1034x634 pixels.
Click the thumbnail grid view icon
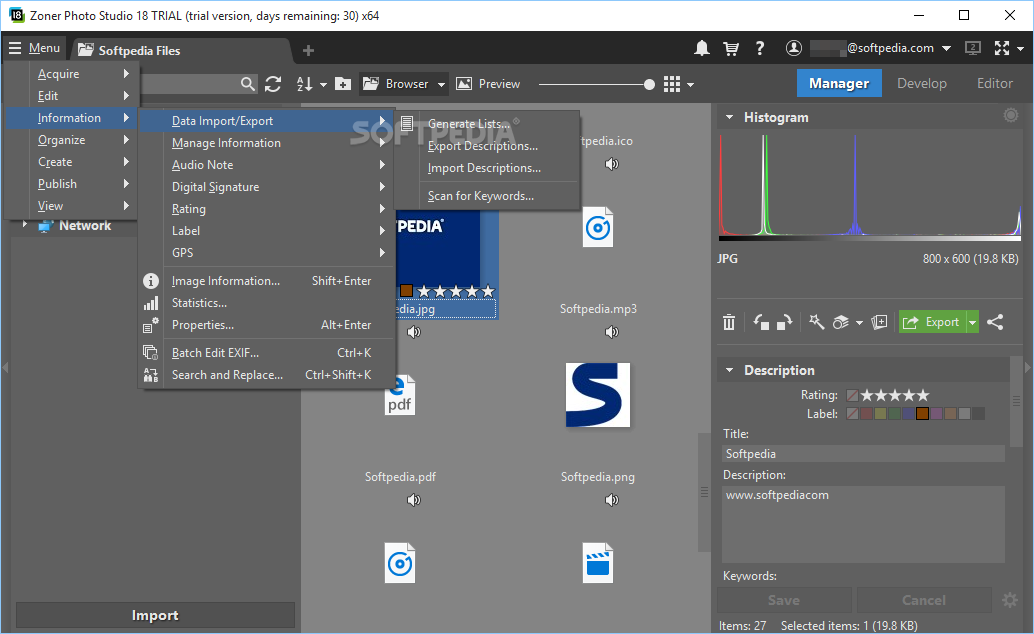tap(672, 84)
